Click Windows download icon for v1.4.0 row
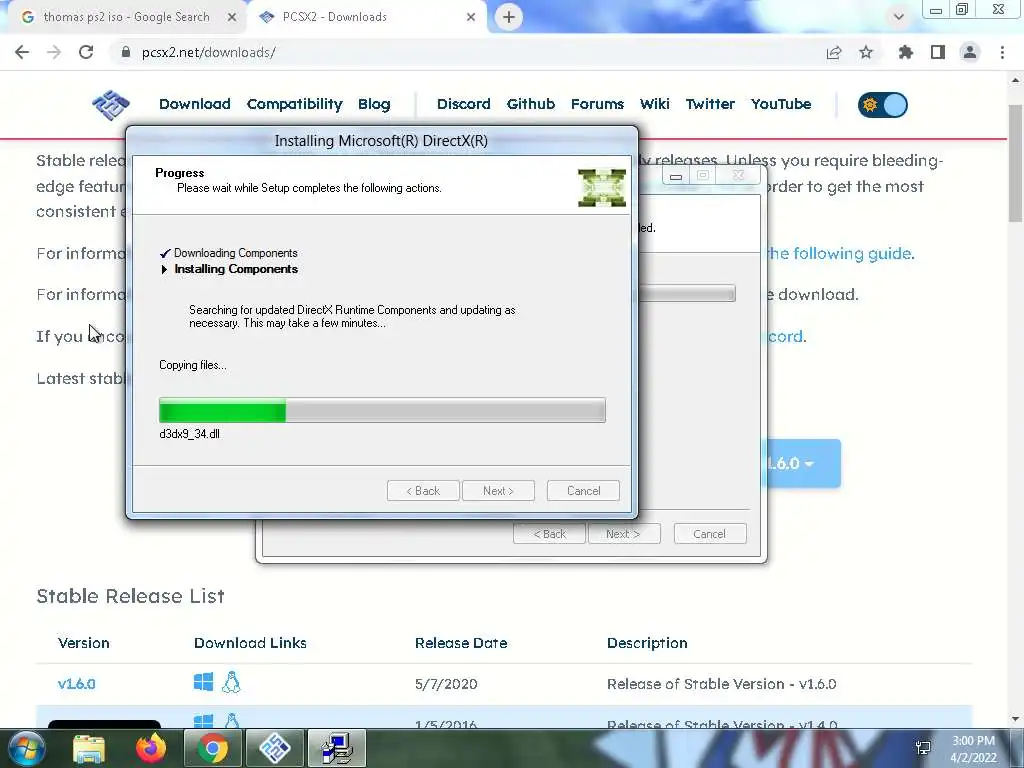Screen dimensions: 1024x768 tap(203, 721)
